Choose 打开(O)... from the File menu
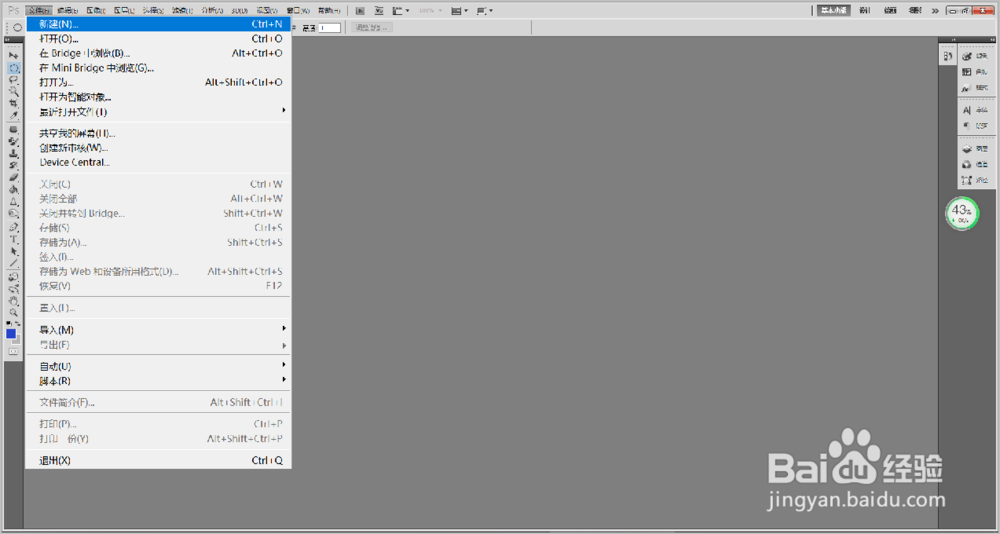The image size is (1000, 534). click(158, 39)
